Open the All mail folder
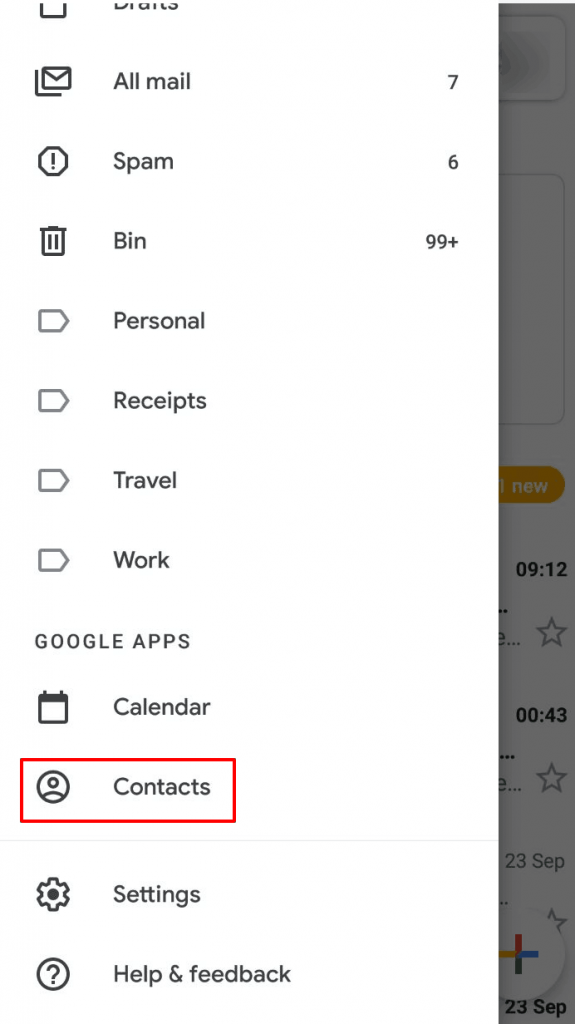This screenshot has height=1024, width=575. (x=249, y=82)
